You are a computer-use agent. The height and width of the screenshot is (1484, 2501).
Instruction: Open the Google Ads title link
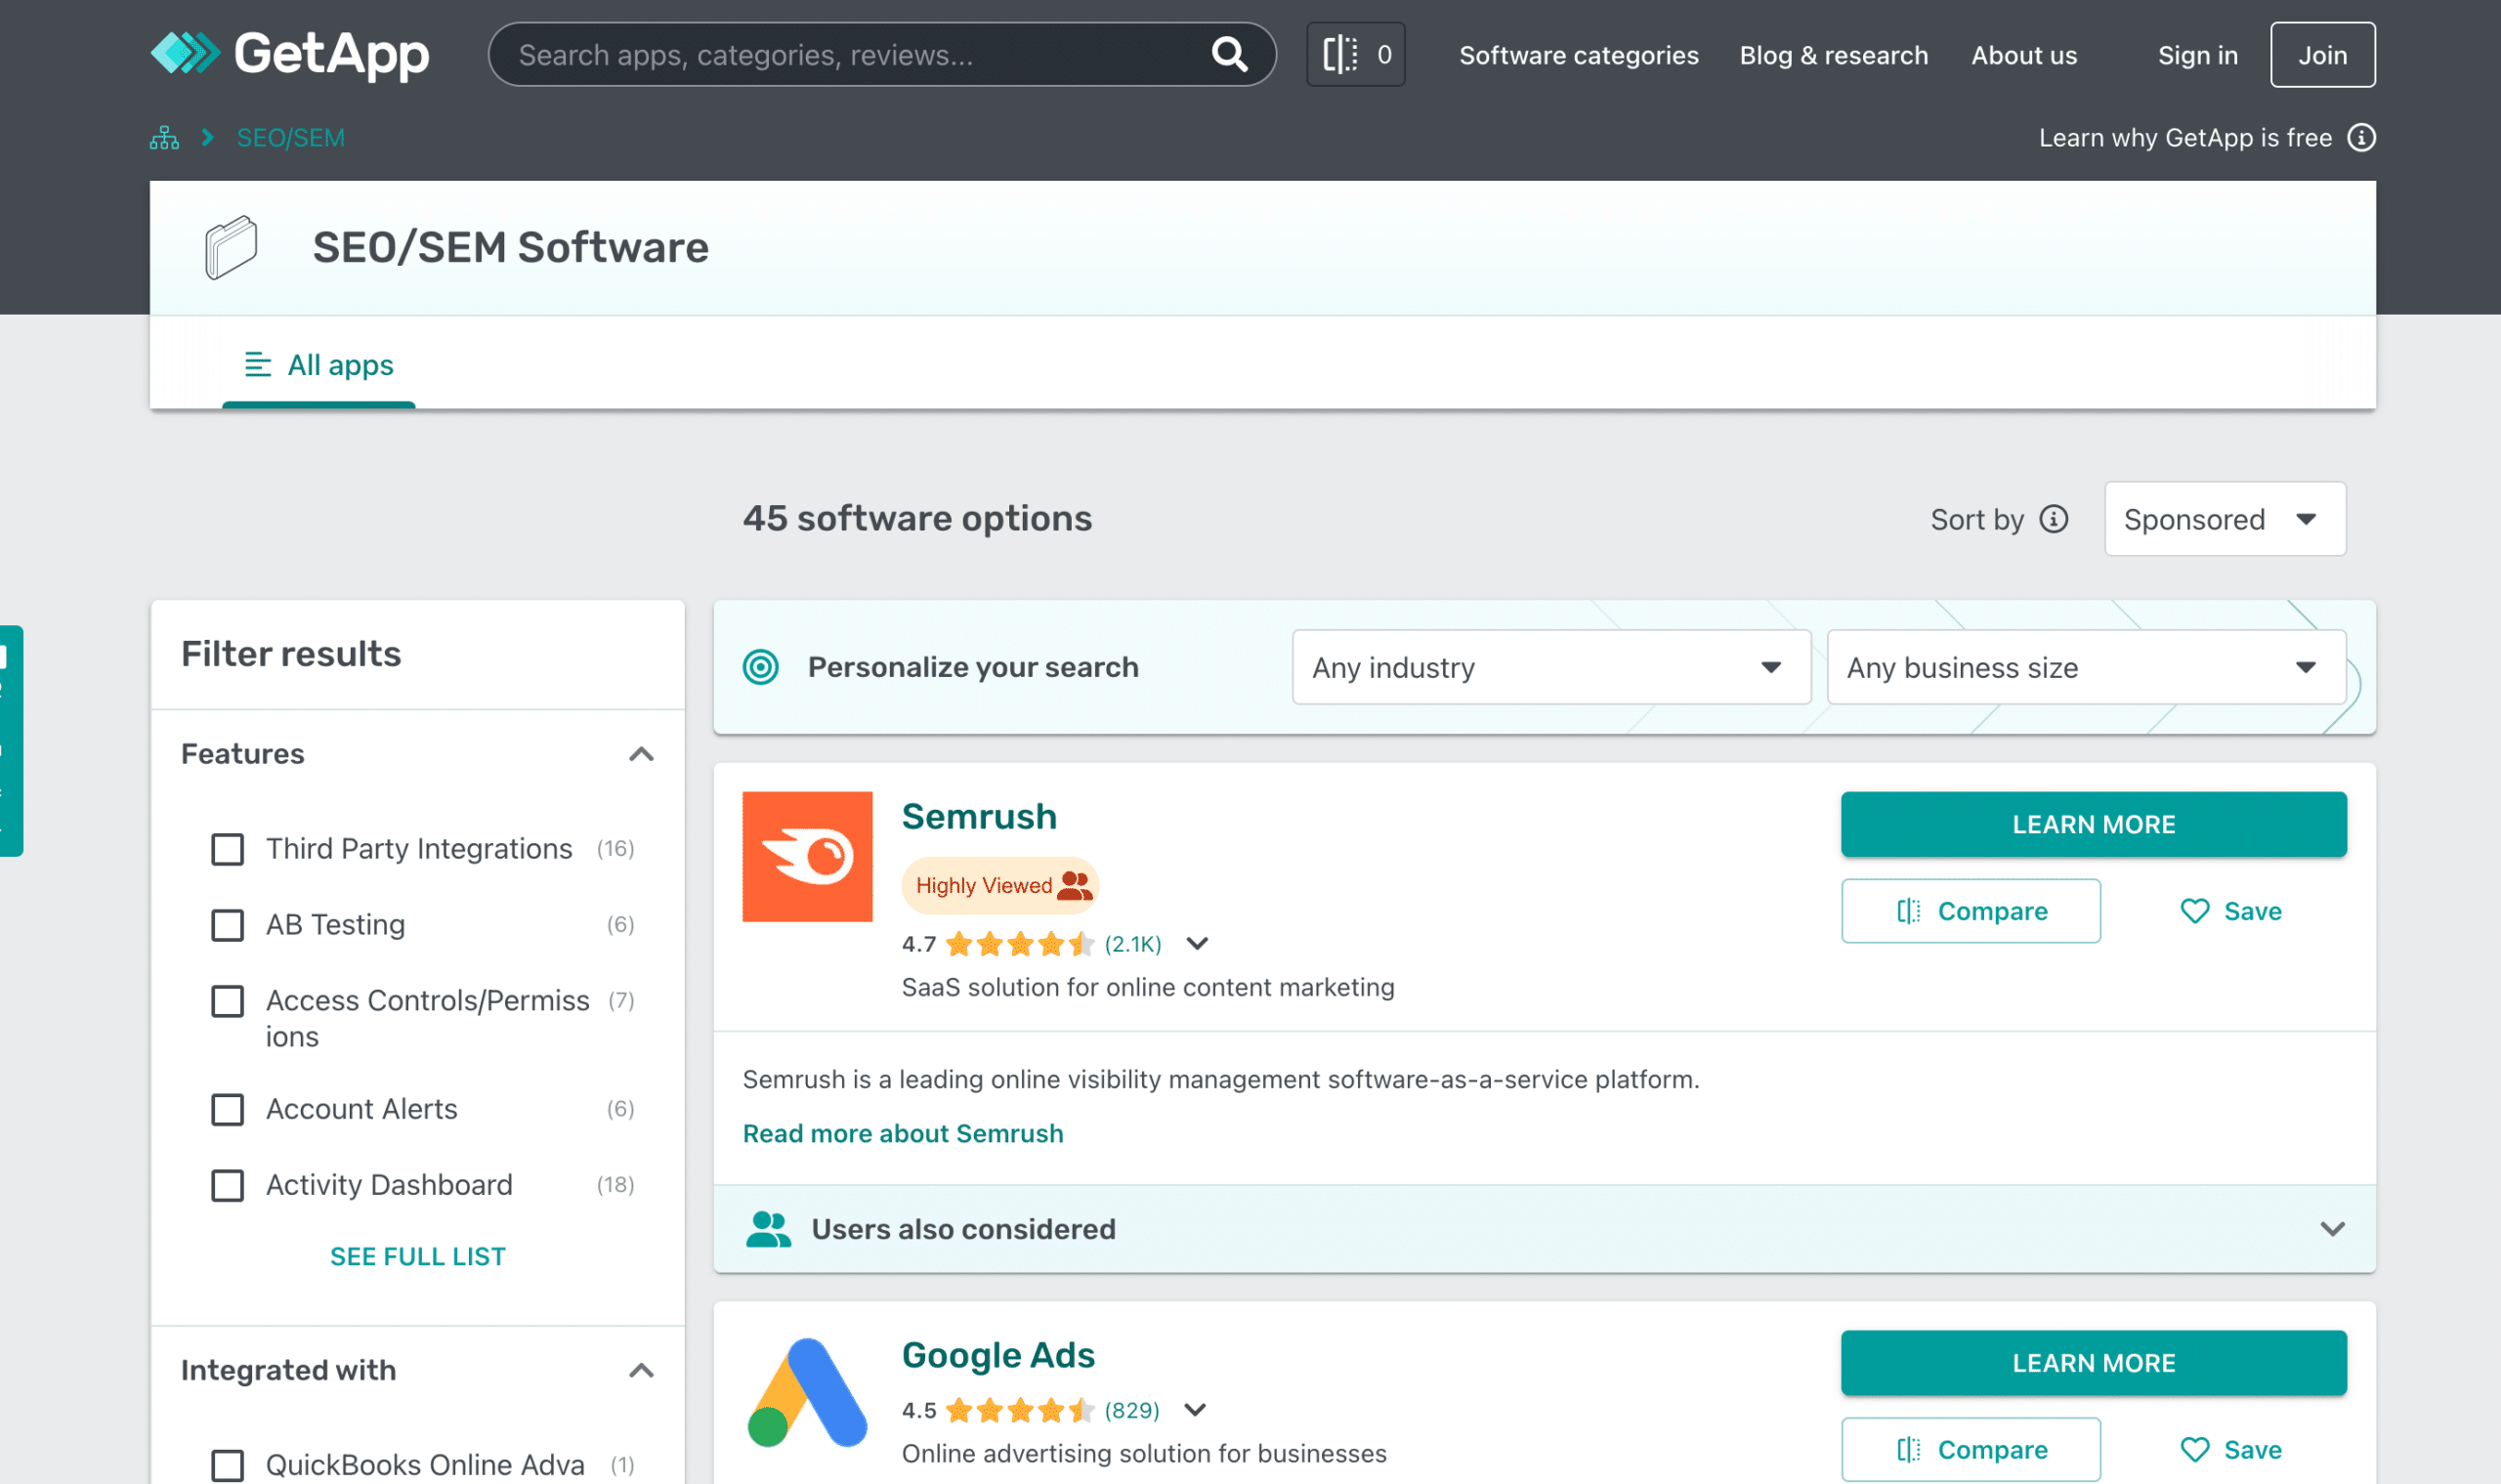tap(997, 1355)
